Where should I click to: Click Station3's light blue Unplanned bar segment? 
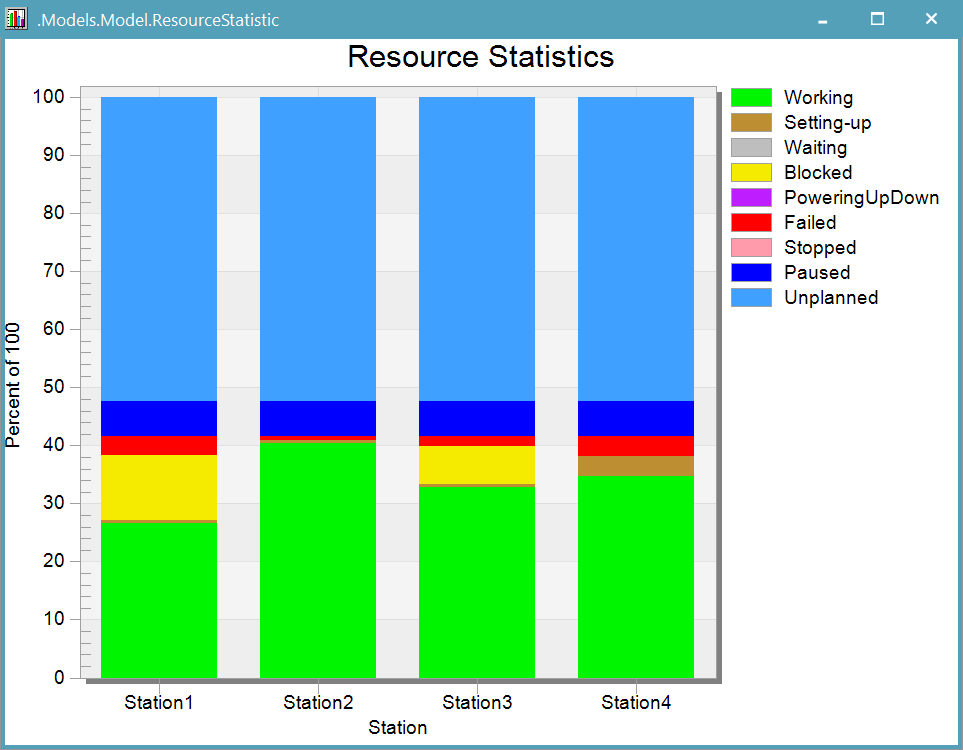click(x=477, y=248)
